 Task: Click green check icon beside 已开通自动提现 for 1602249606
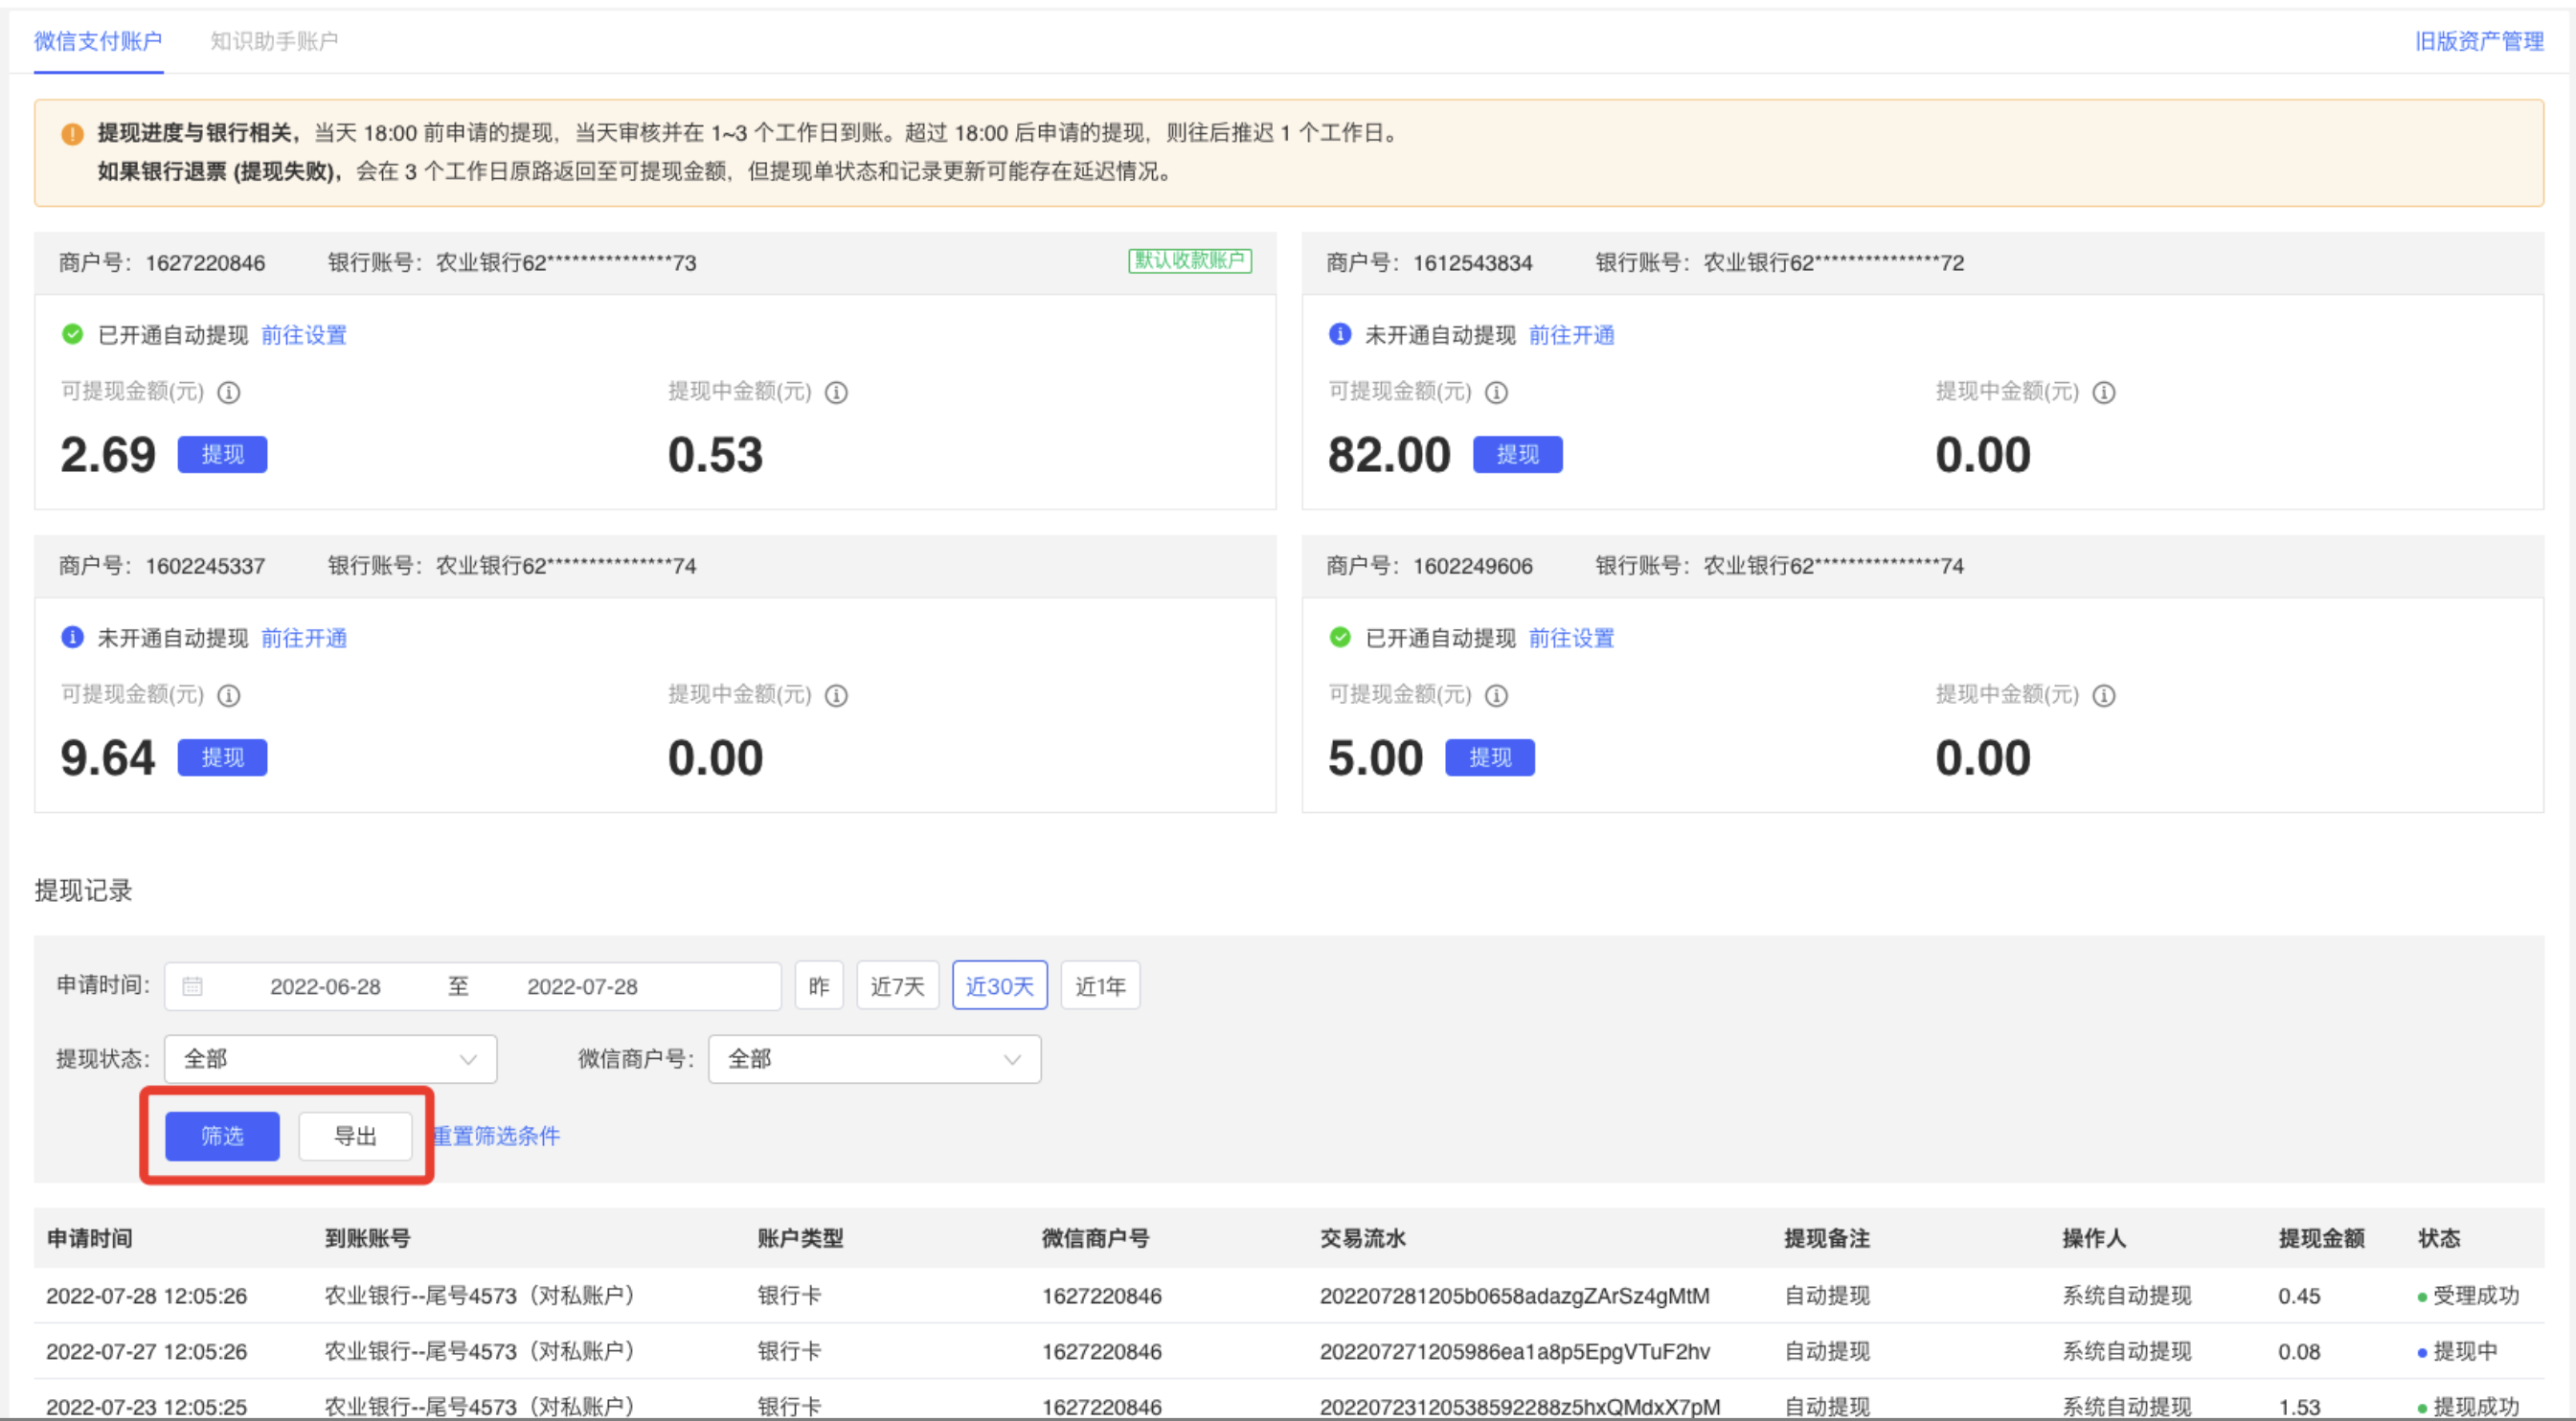coord(1340,637)
